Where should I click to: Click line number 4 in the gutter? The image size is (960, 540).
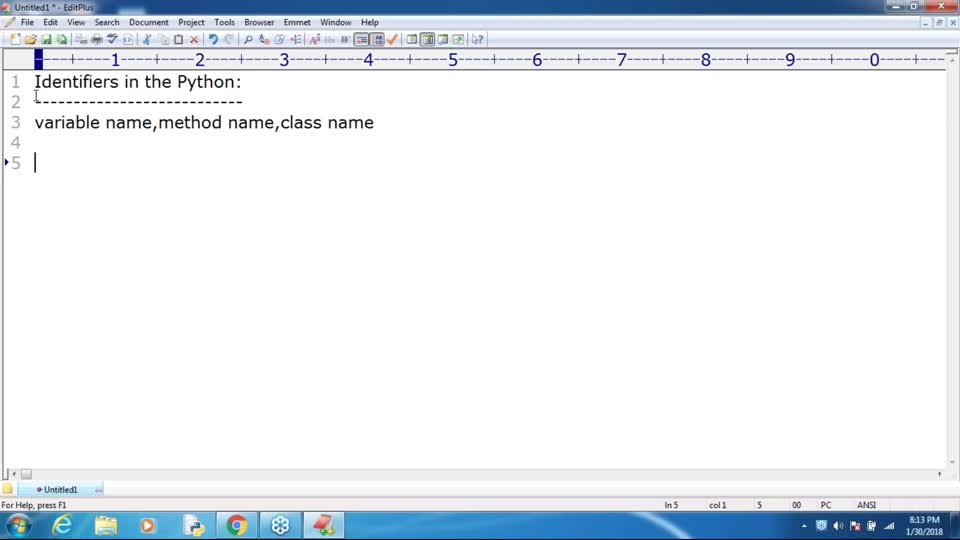tap(16, 143)
